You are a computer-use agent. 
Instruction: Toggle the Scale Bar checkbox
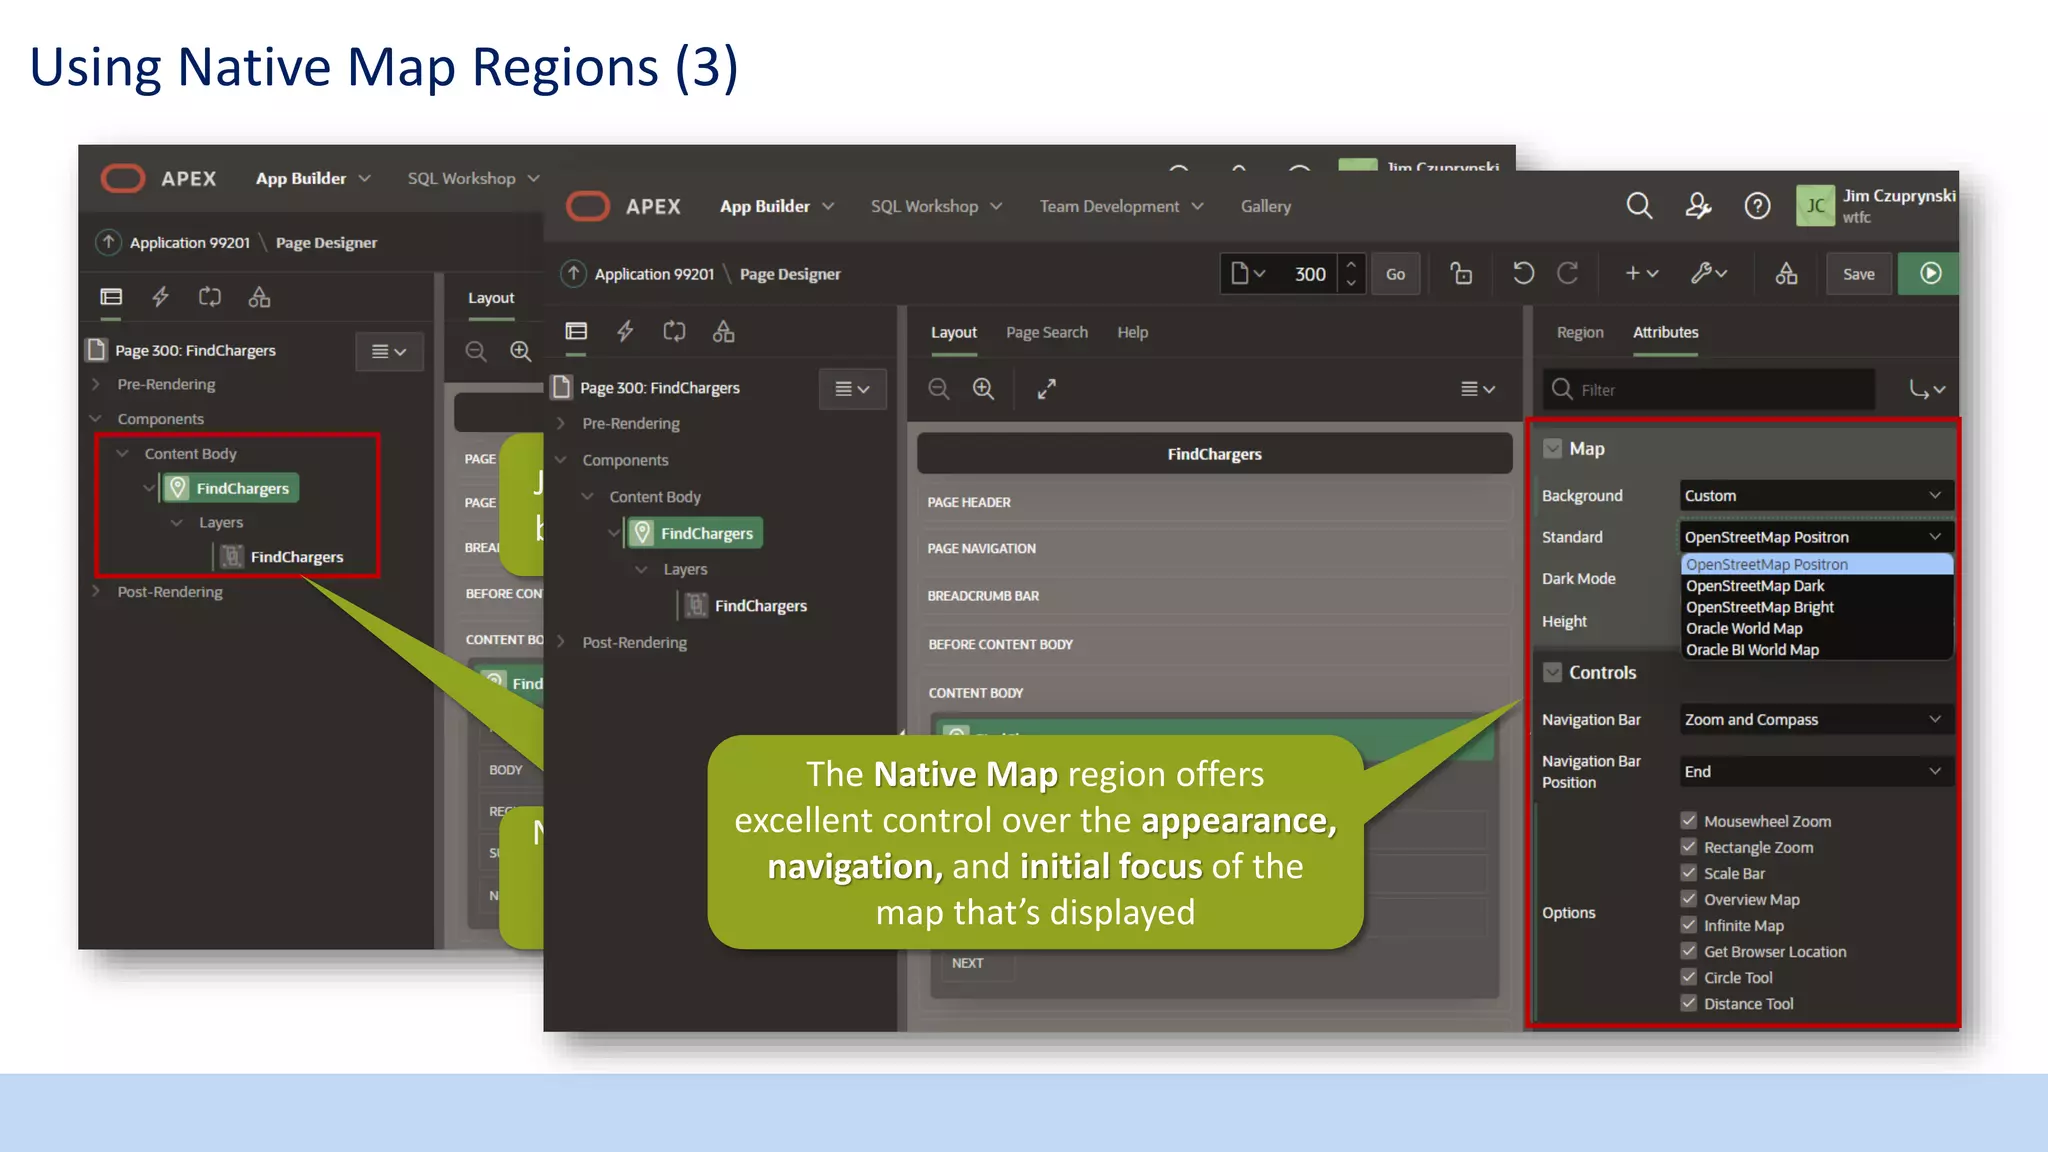click(1689, 872)
